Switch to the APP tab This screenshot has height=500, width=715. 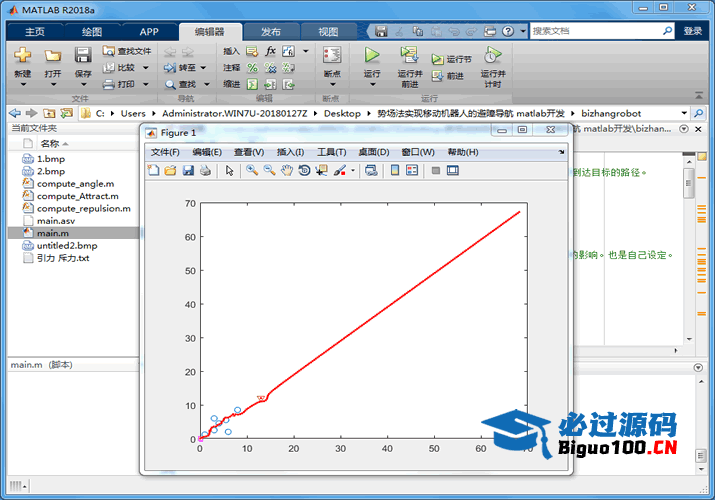[149, 32]
